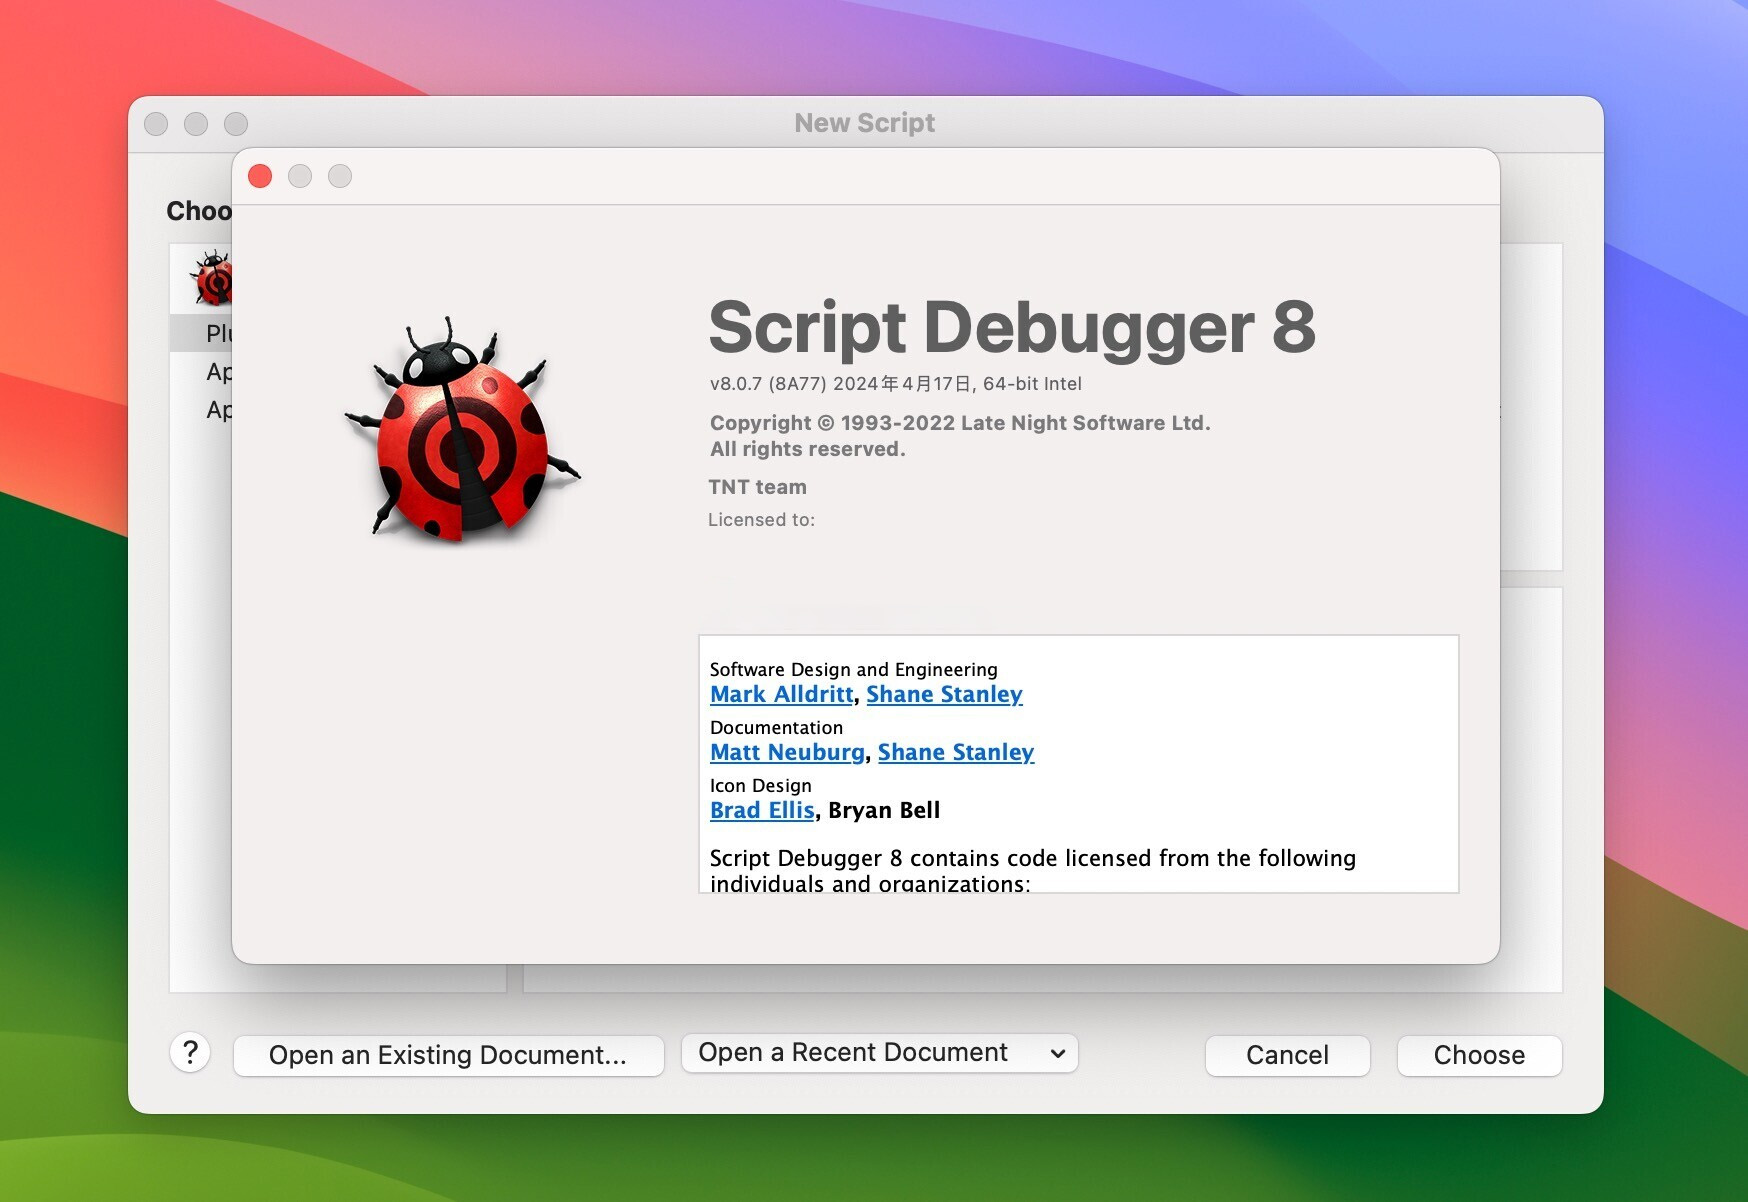Viewport: 1748px width, 1202px height.
Task: Click the Cancel button
Action: [x=1287, y=1054]
